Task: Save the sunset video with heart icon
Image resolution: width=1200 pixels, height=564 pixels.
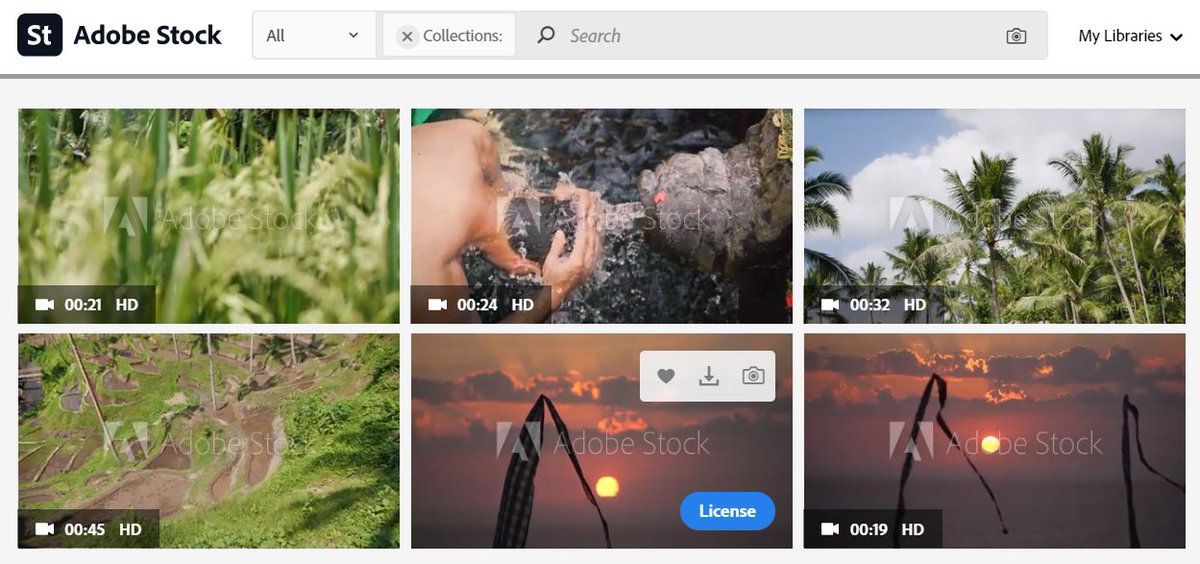Action: click(x=666, y=376)
